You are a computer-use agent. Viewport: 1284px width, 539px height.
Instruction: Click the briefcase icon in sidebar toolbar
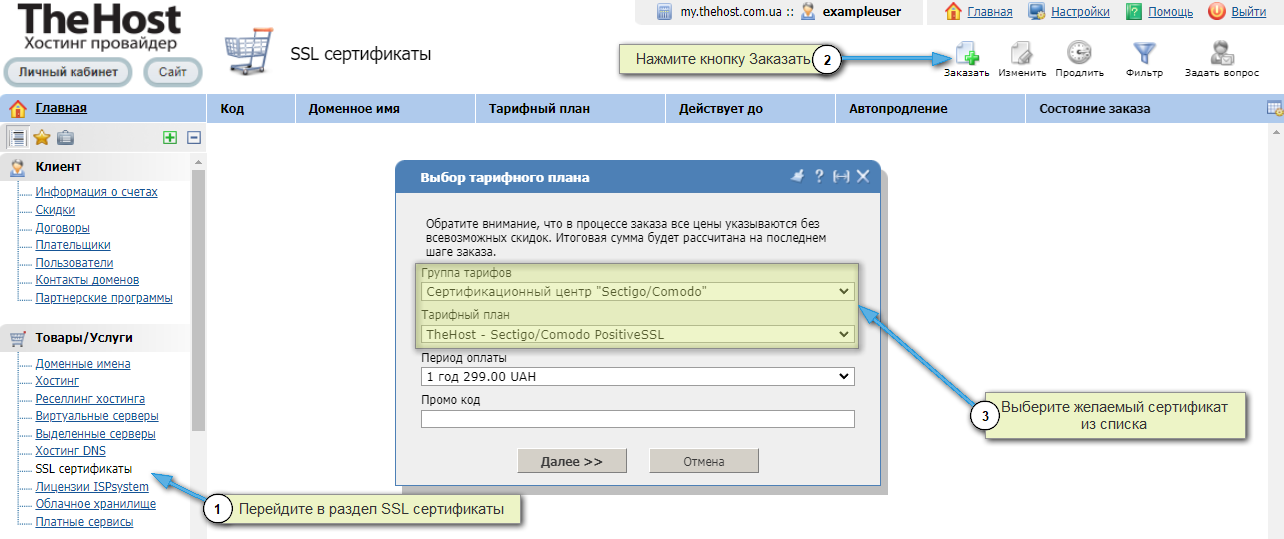point(65,138)
